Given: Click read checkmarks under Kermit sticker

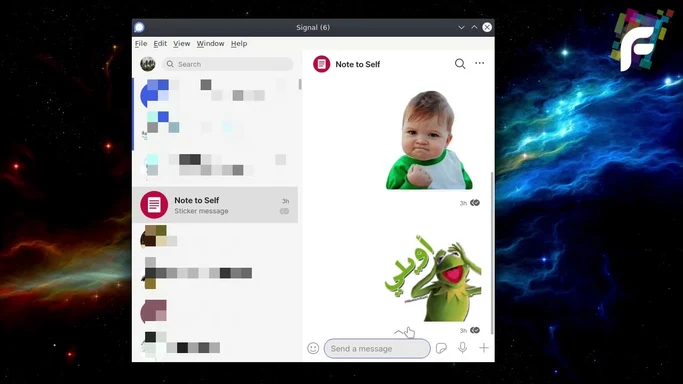Looking at the screenshot, I should pyautogui.click(x=475, y=330).
